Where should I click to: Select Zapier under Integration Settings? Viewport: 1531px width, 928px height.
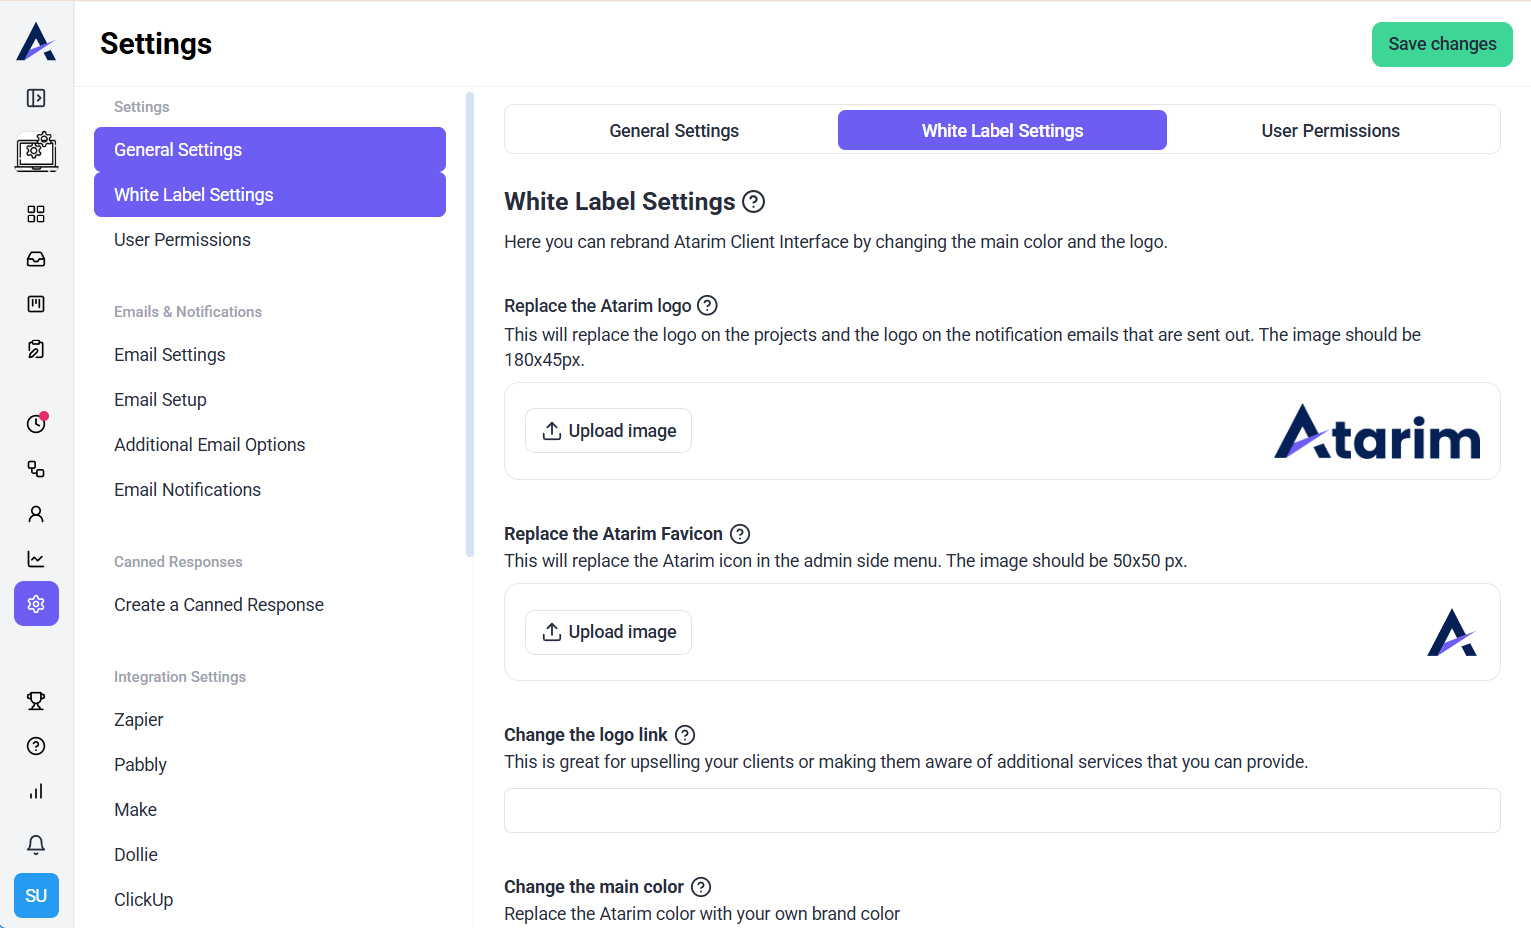139,720
